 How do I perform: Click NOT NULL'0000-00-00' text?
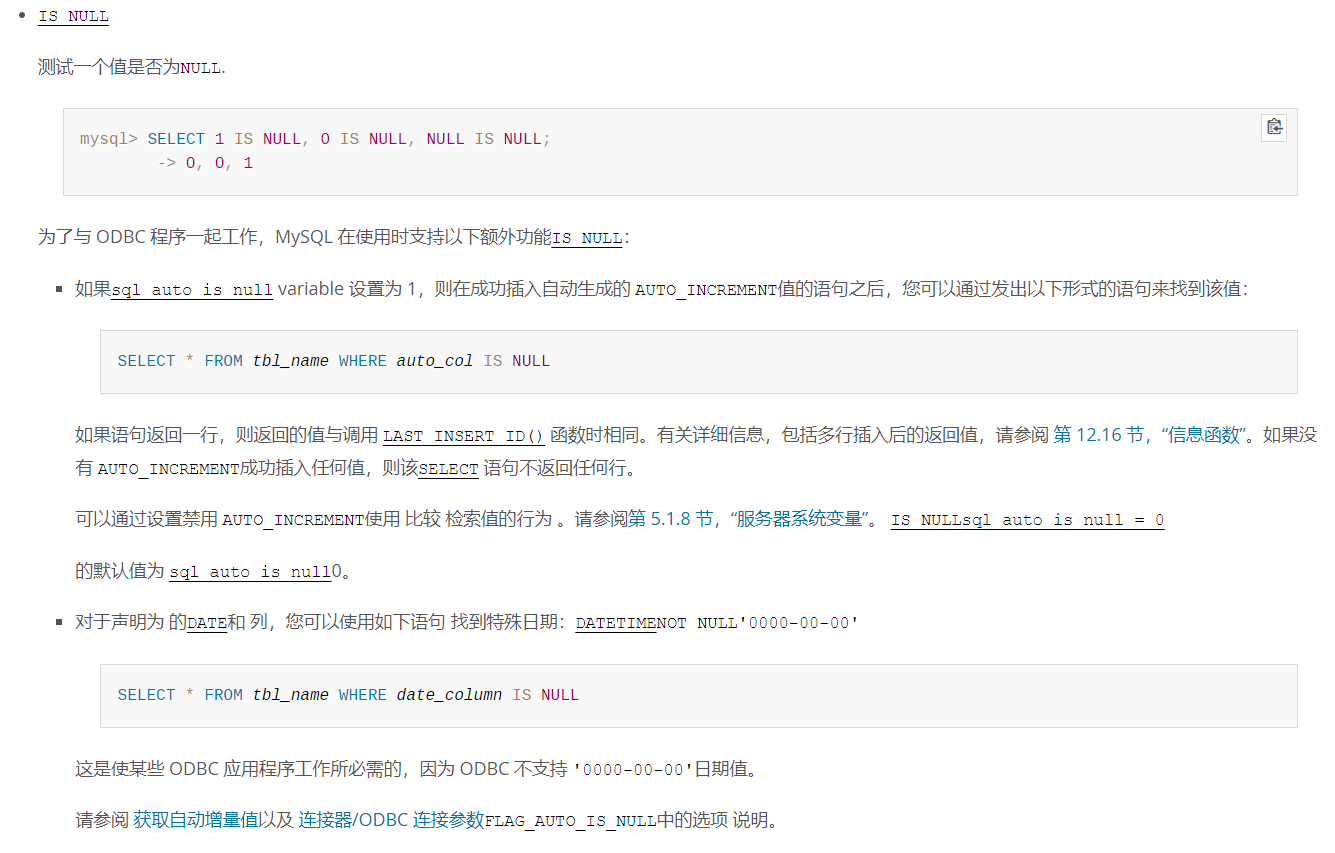[x=758, y=623]
